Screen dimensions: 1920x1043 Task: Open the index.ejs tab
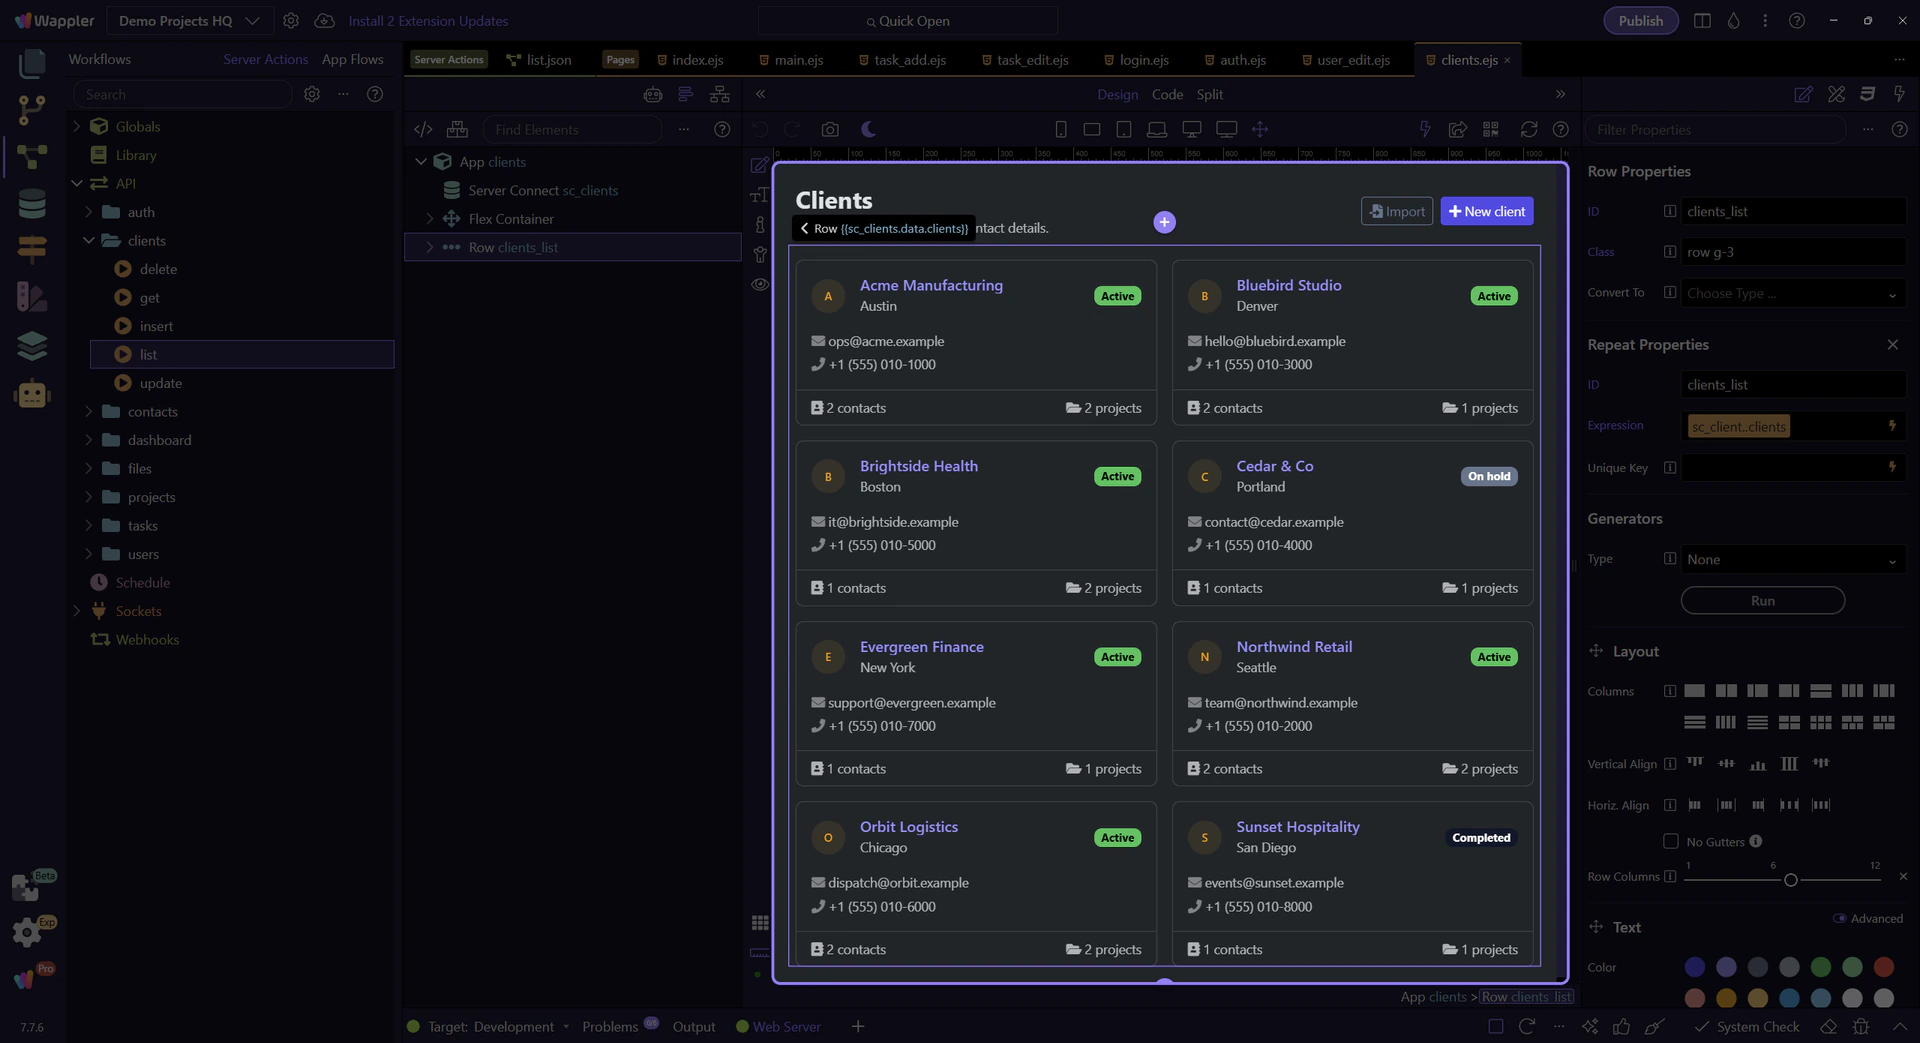click(x=697, y=60)
